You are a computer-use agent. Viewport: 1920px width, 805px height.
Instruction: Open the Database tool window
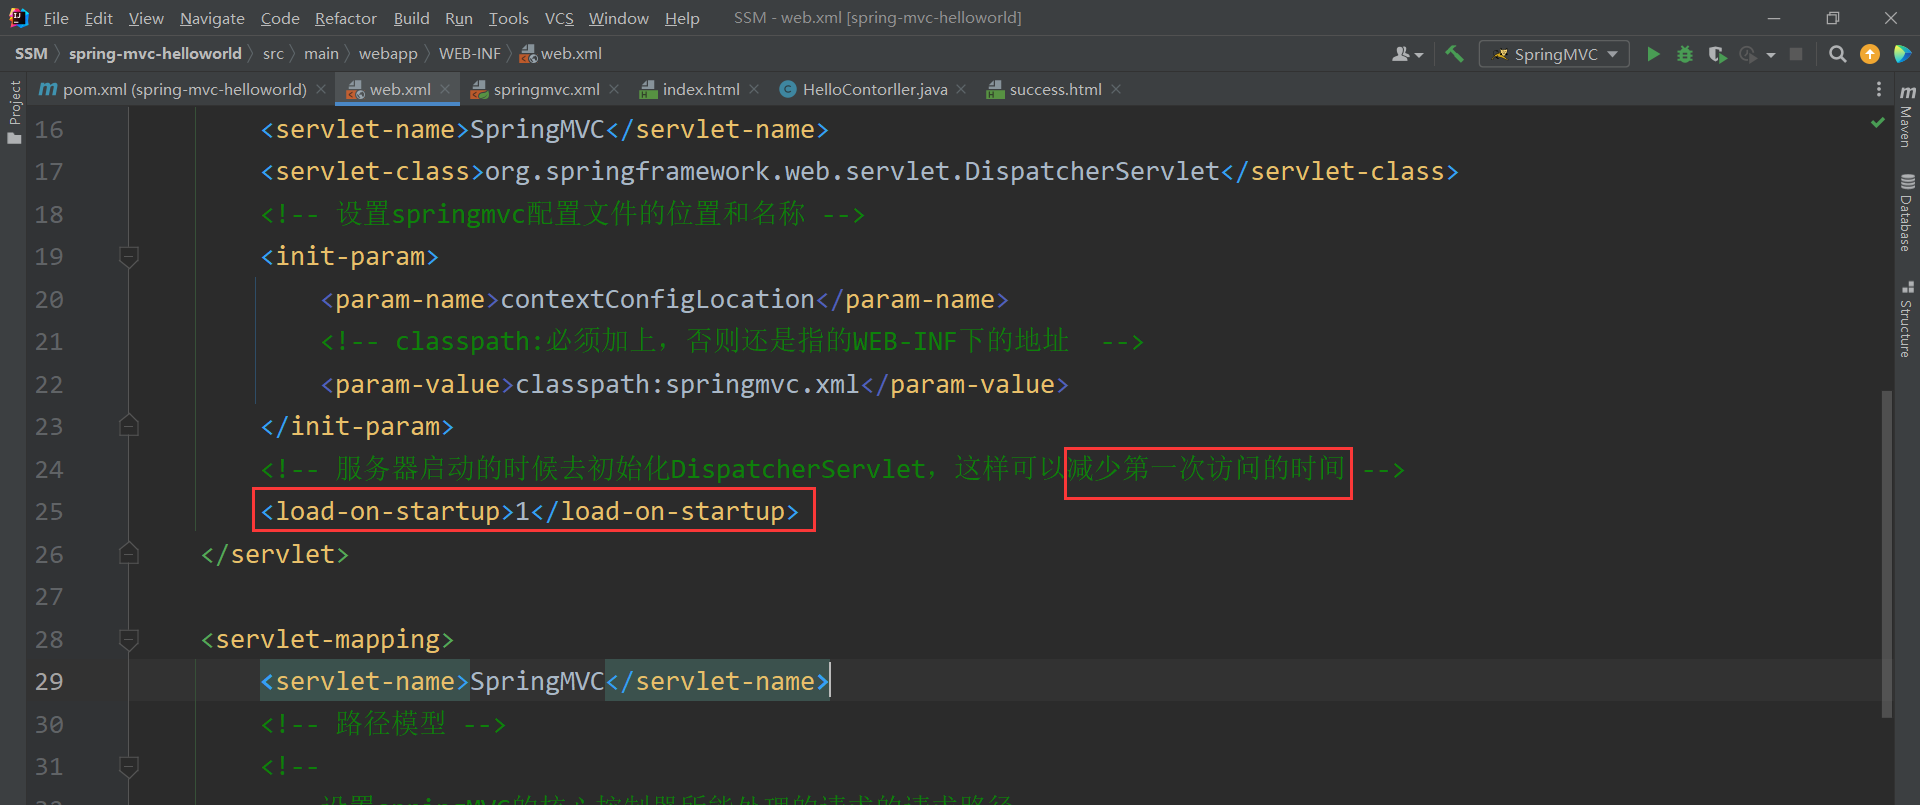click(x=1907, y=212)
